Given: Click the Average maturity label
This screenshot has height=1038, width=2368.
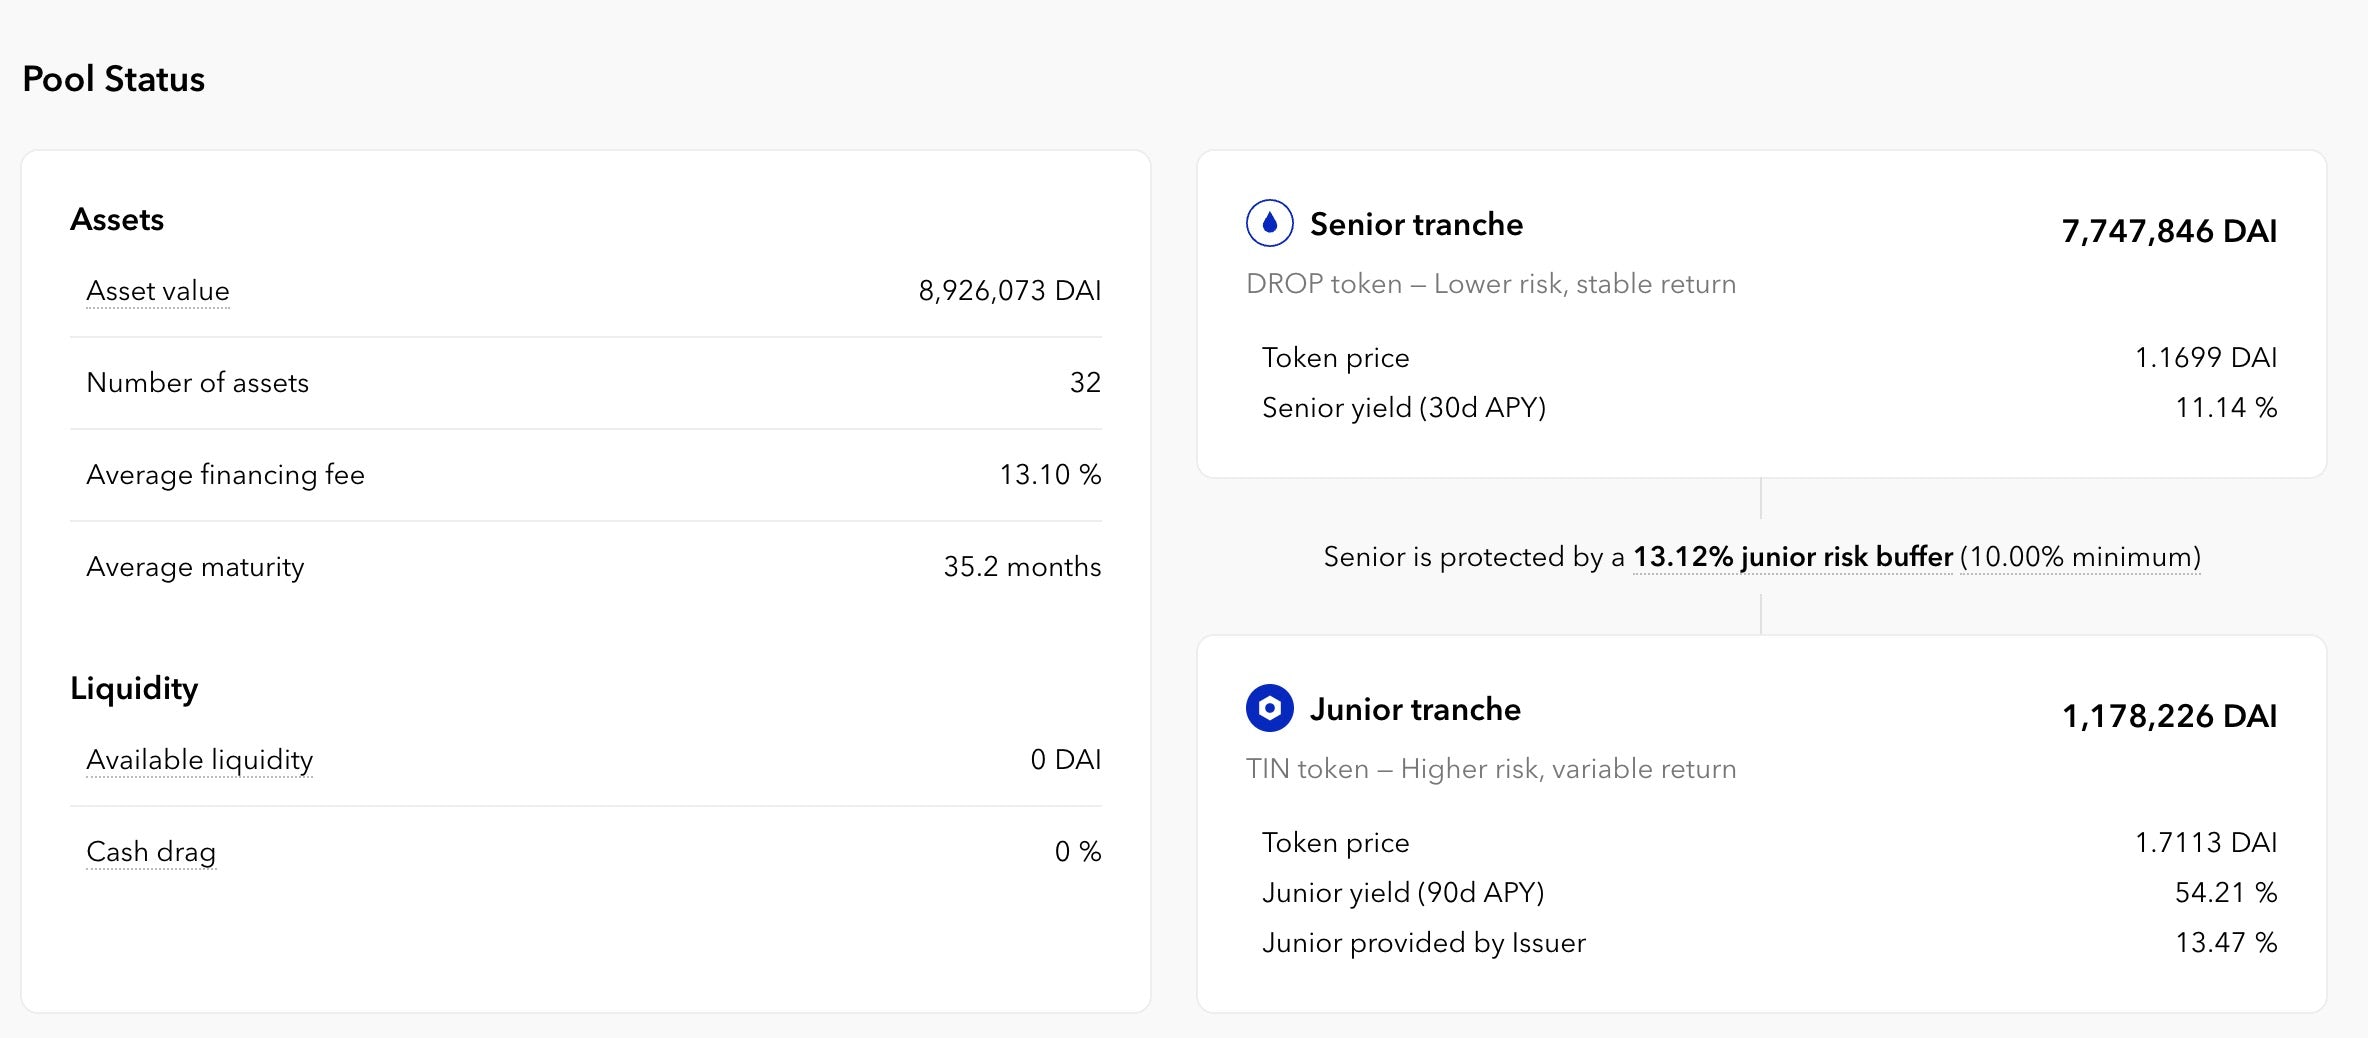Looking at the screenshot, I should 195,567.
